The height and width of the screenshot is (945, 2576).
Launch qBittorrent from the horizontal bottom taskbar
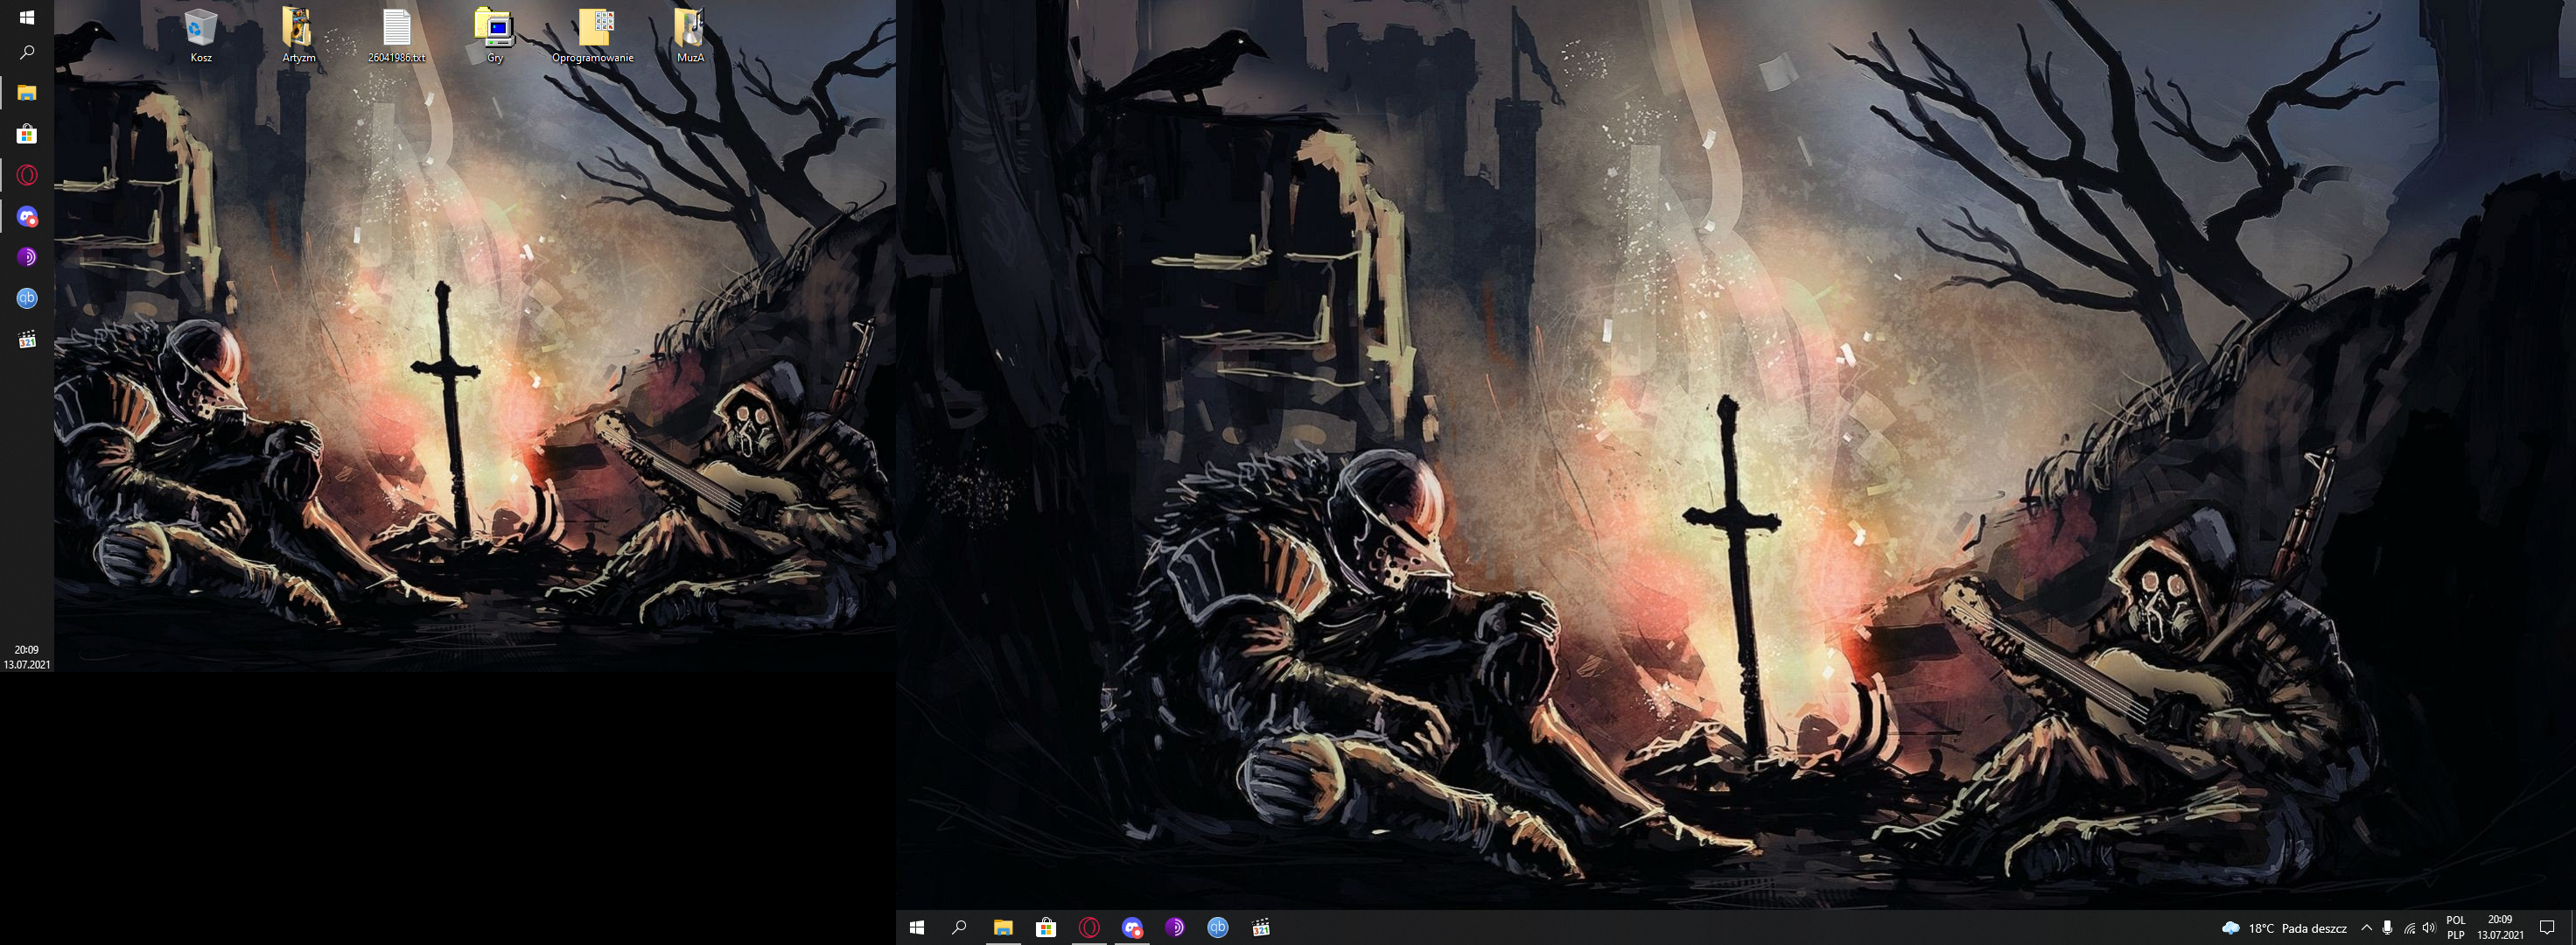coord(1218,927)
